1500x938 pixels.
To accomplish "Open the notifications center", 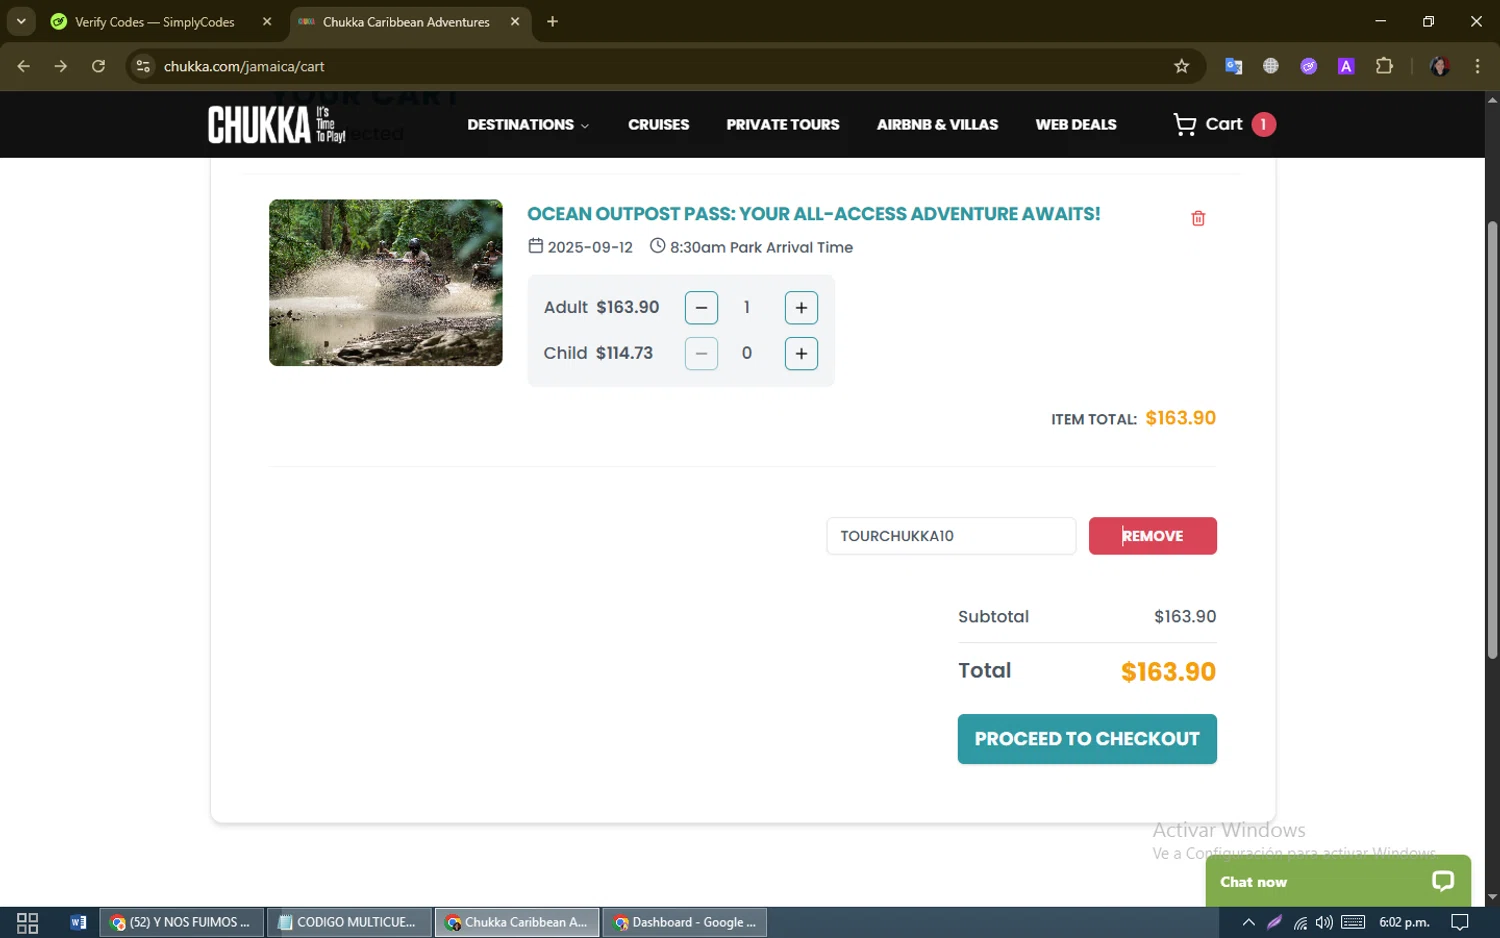I will 1460,922.
